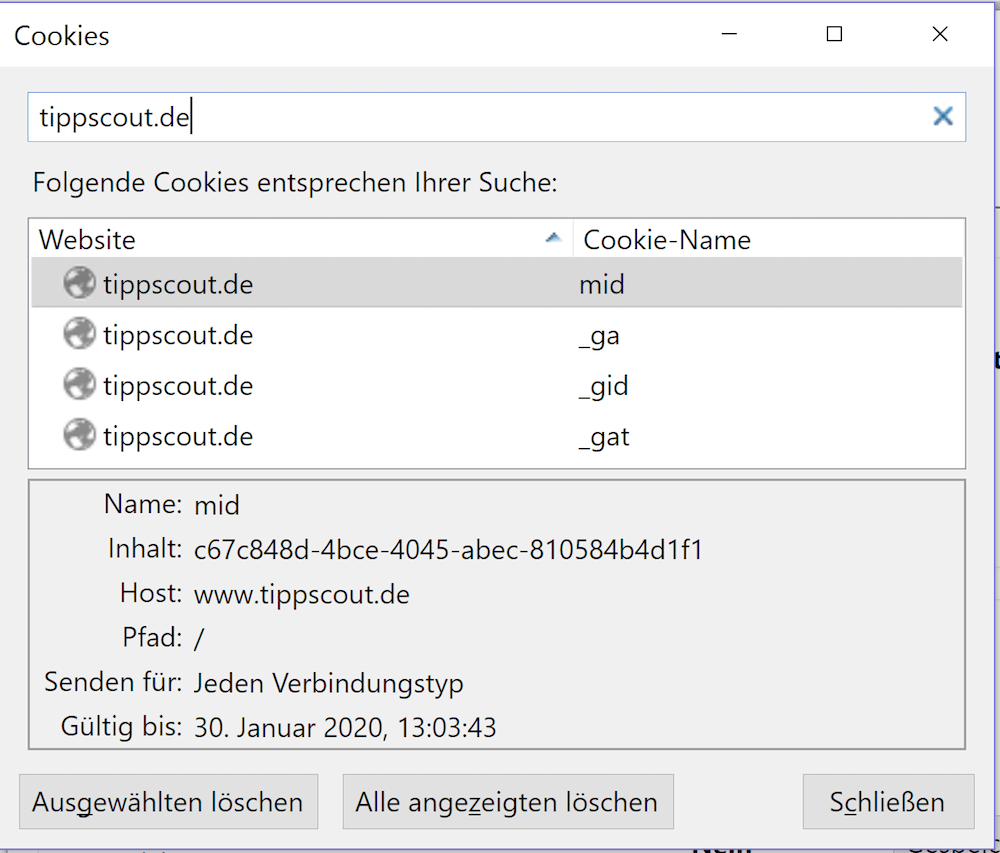Sort by the Website column header
This screenshot has height=853, width=1000.
tap(301, 239)
